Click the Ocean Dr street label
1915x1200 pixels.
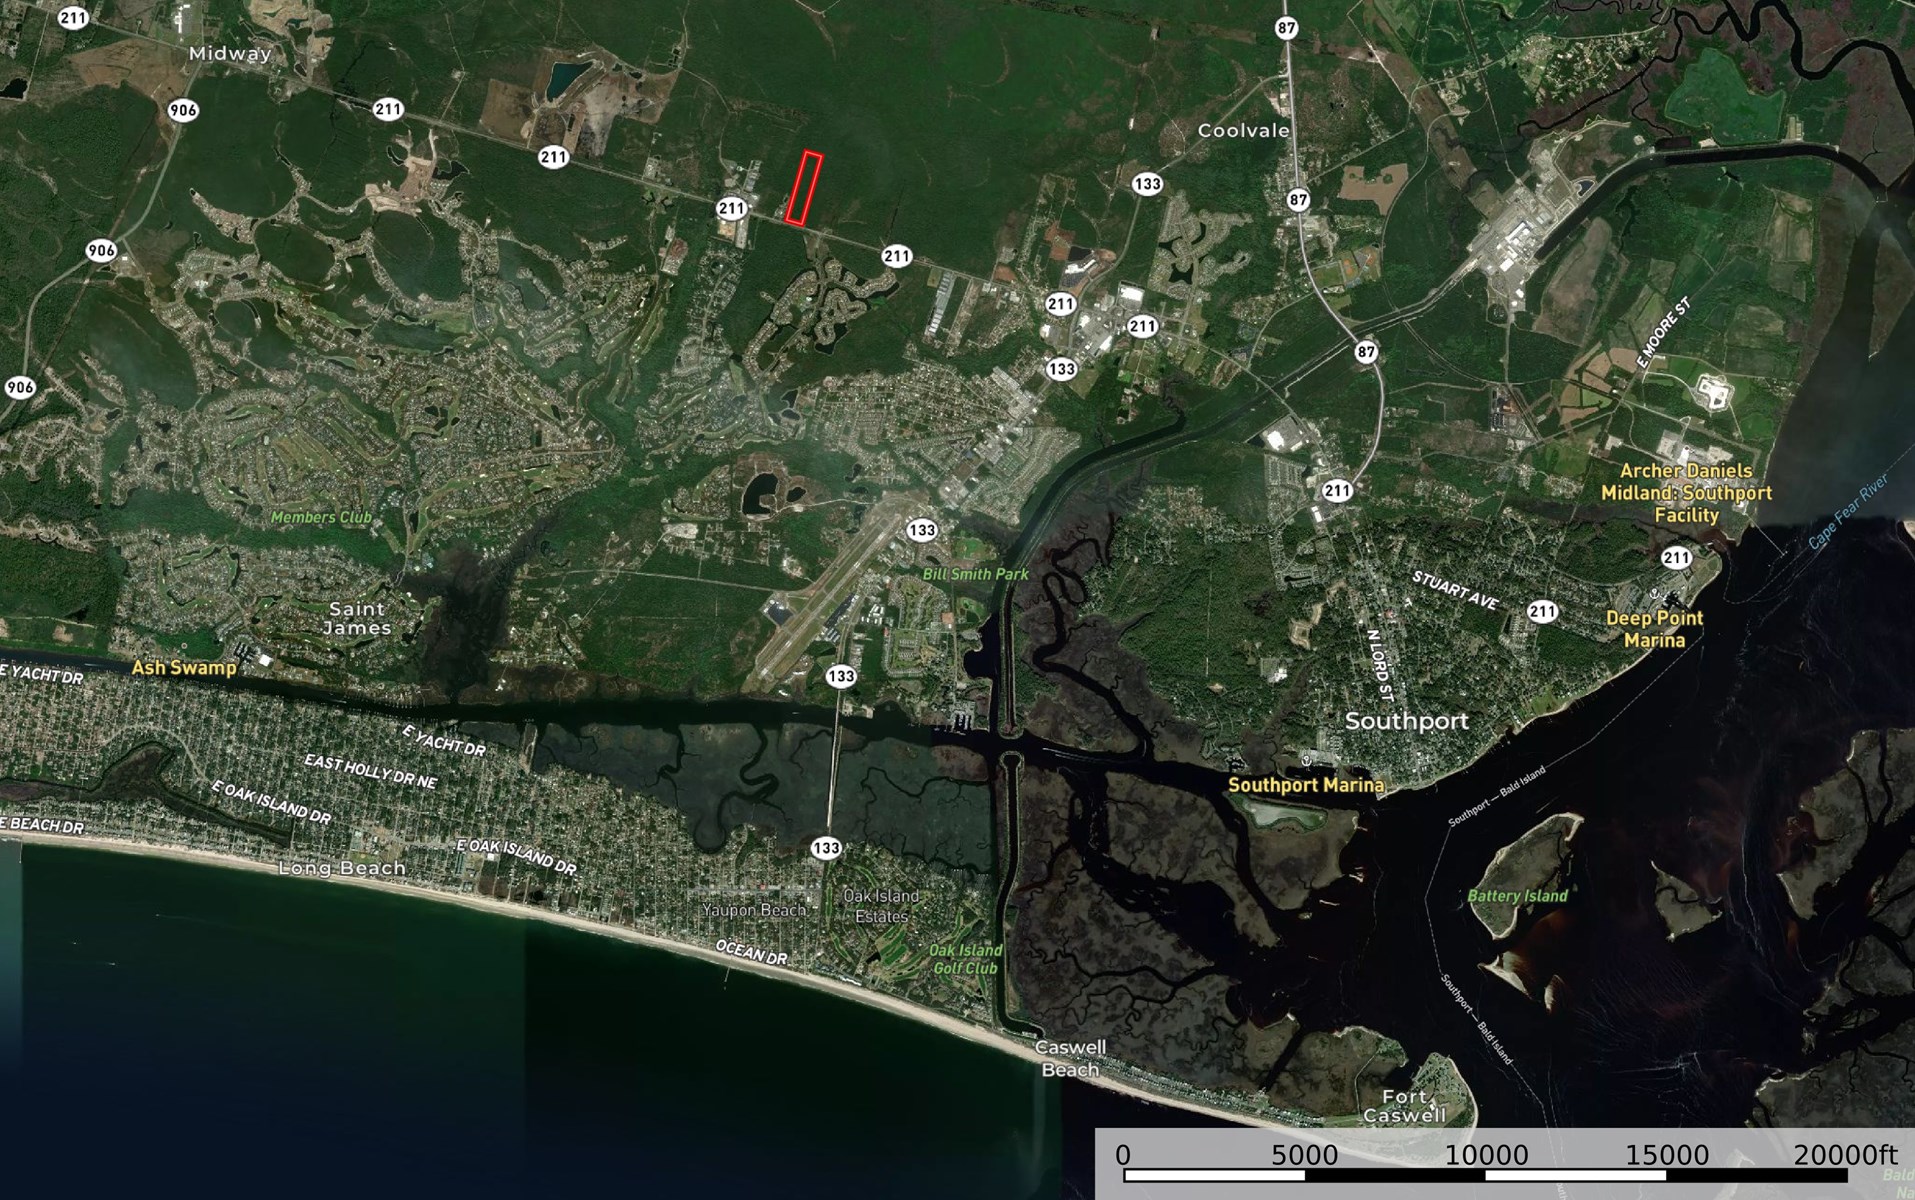coord(751,952)
